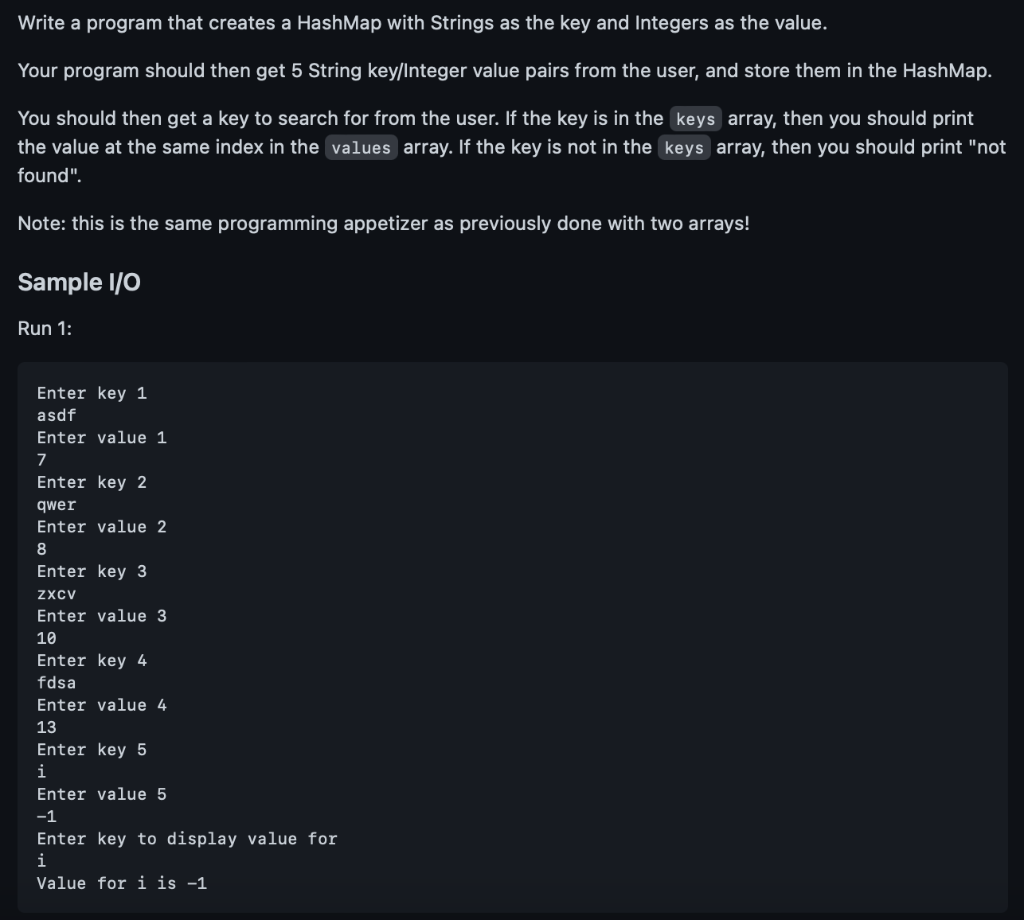
Task: Click the 'Value for i is -1' line
Action: coord(121,883)
